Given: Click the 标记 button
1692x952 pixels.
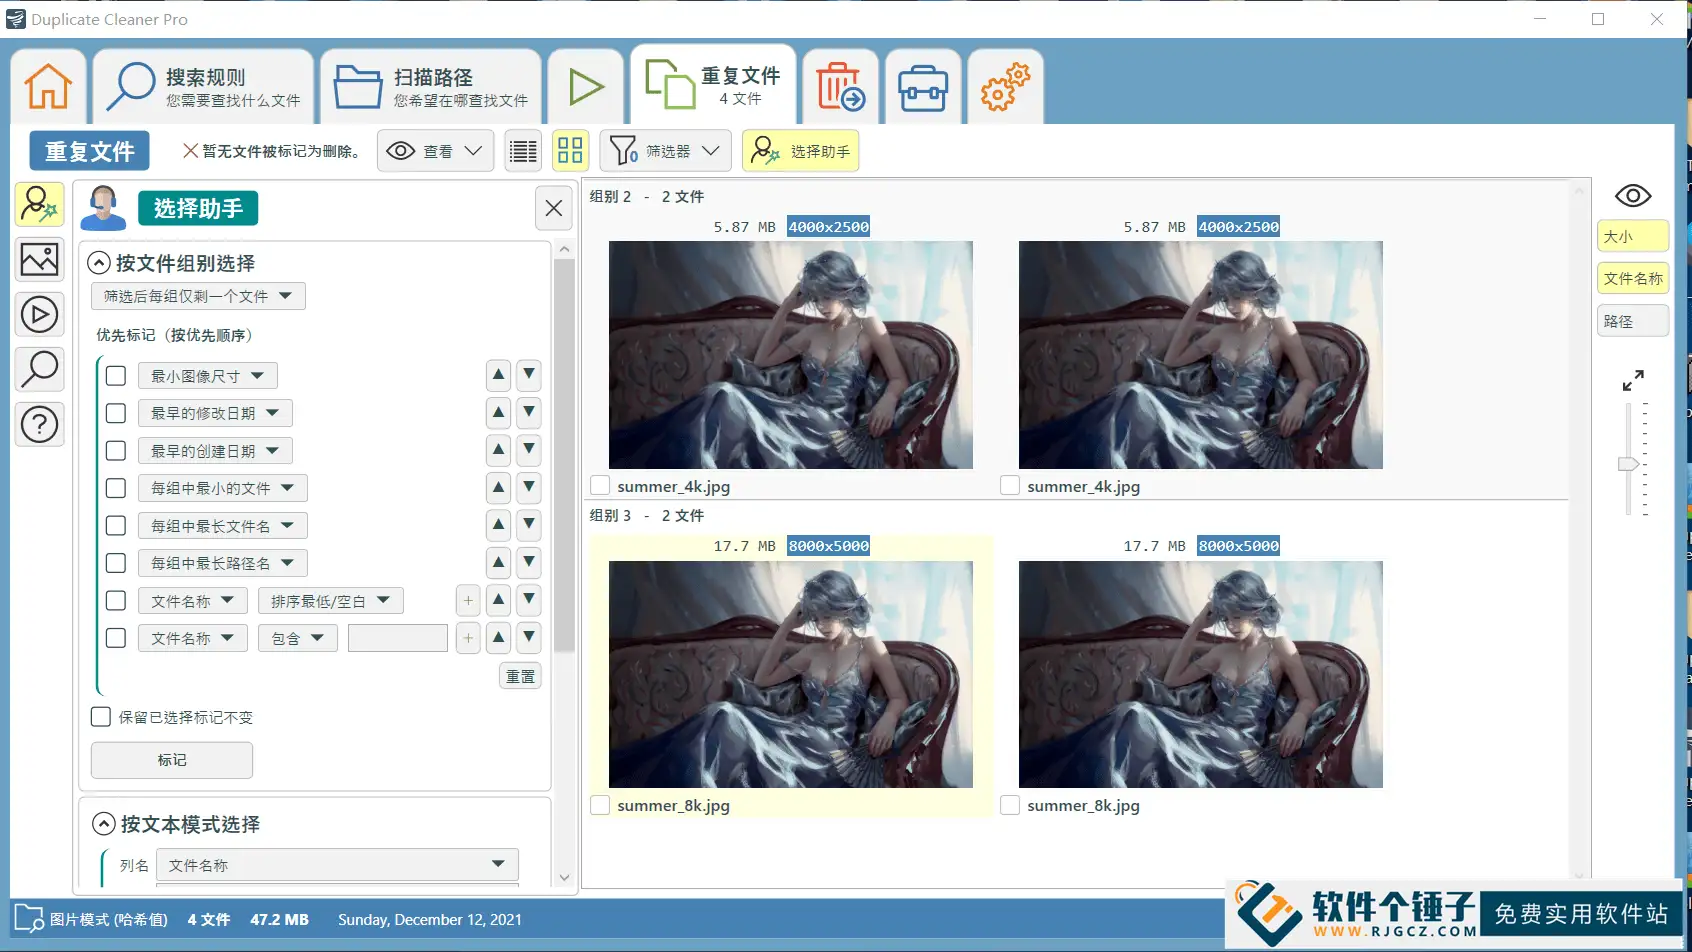Looking at the screenshot, I should (x=172, y=760).
